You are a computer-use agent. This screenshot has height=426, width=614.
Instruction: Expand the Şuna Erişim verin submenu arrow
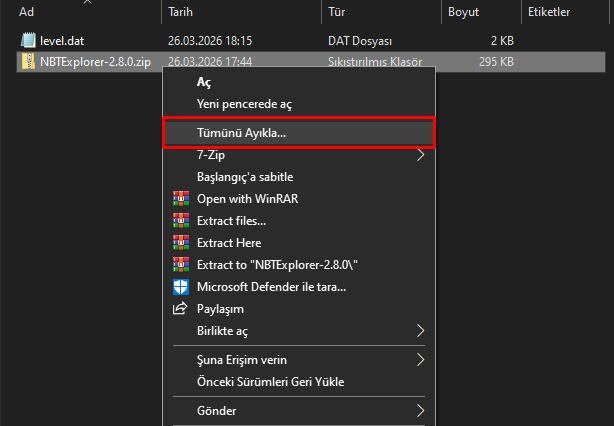coord(421,359)
